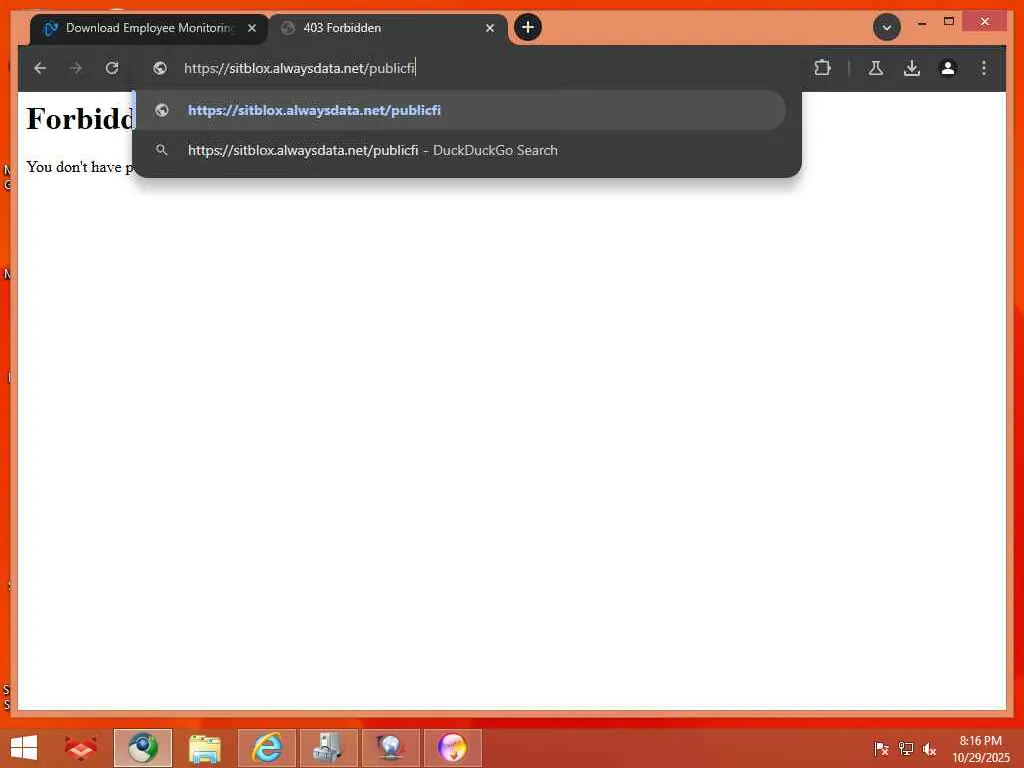
Task: Click inside the address bar URL text
Action: [299, 68]
